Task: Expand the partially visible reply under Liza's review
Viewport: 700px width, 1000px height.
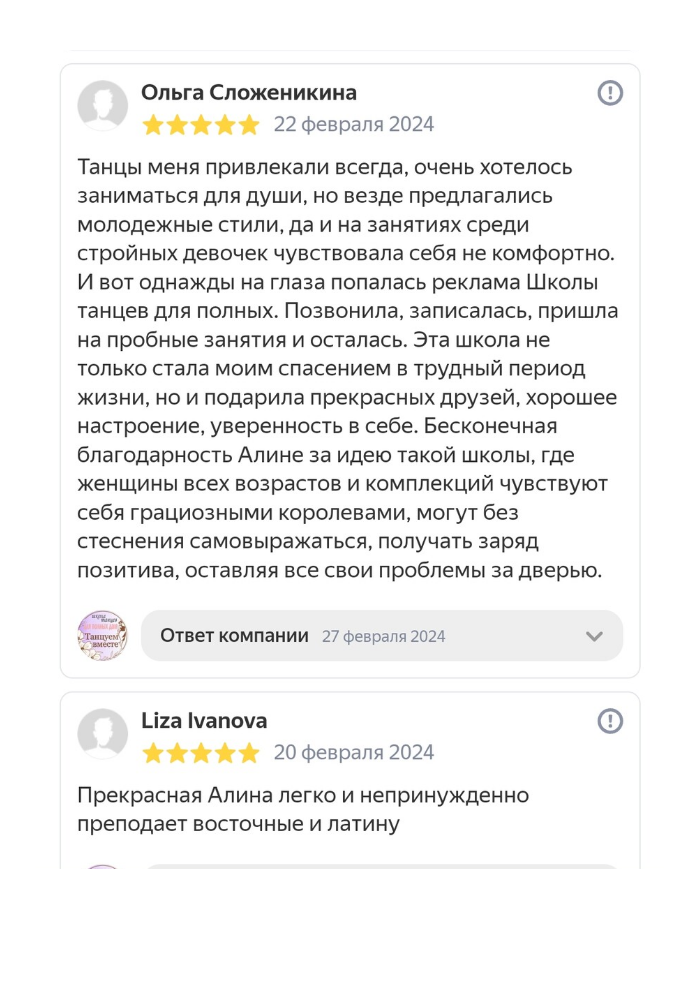Action: coord(382,866)
